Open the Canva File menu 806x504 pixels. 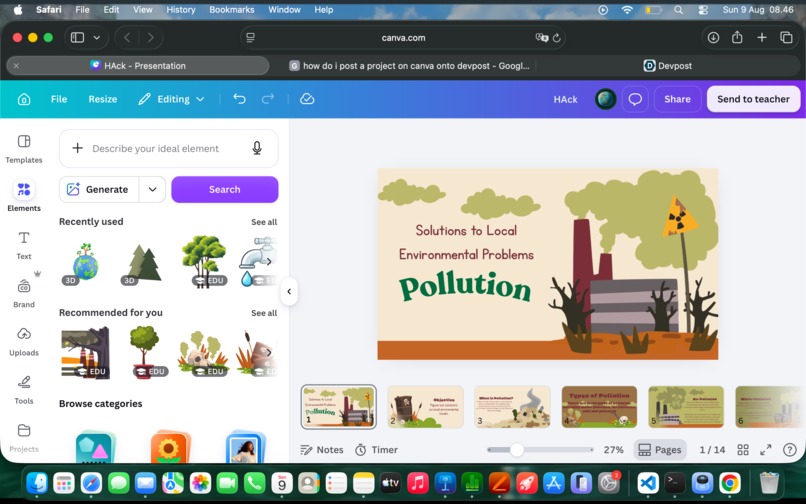[x=59, y=99]
